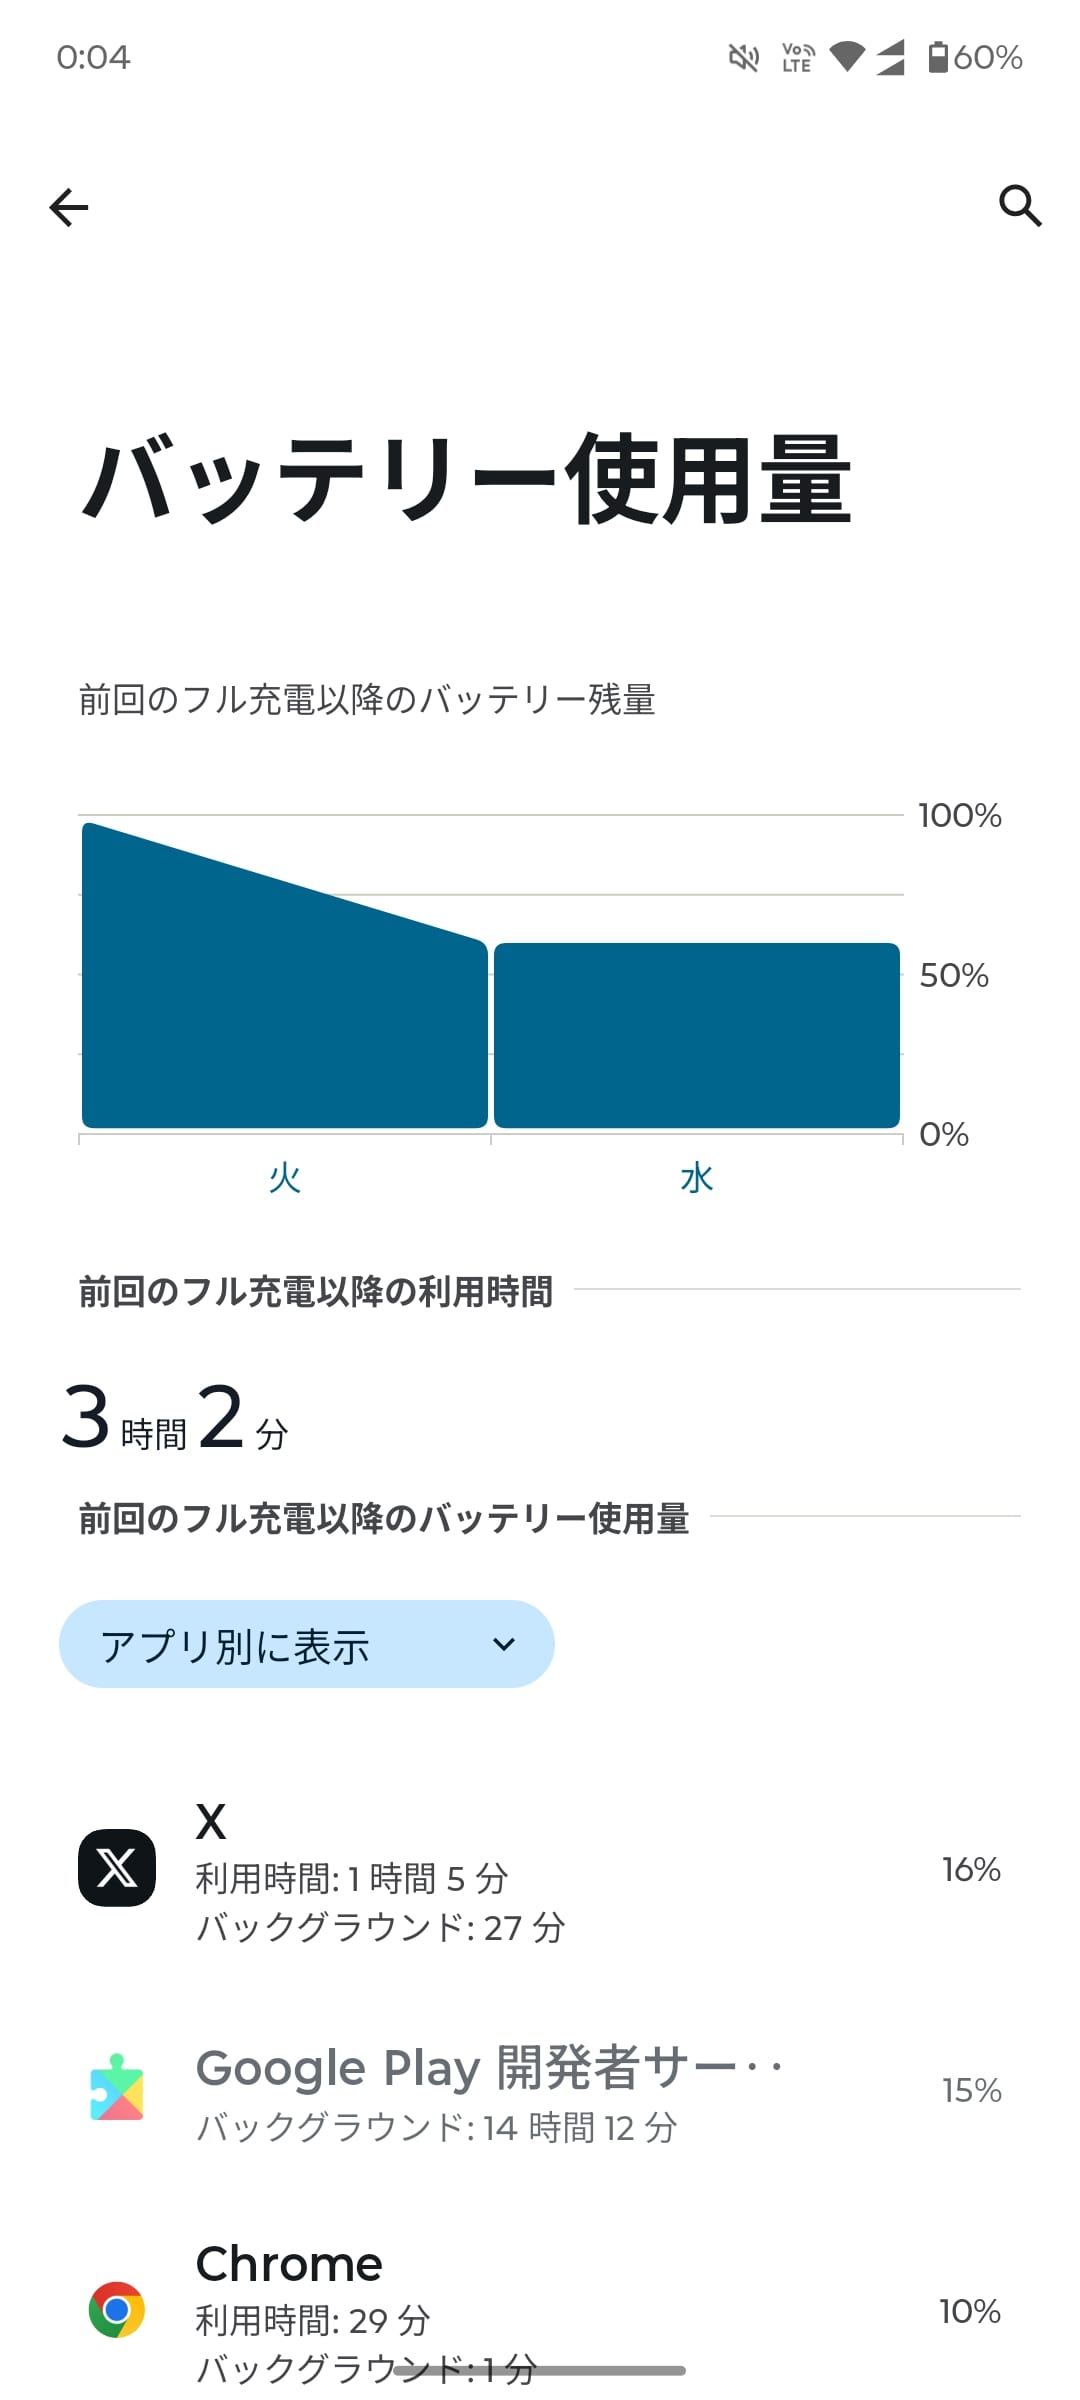Tap the bottom navigation gesture handle

click(x=540, y=2371)
